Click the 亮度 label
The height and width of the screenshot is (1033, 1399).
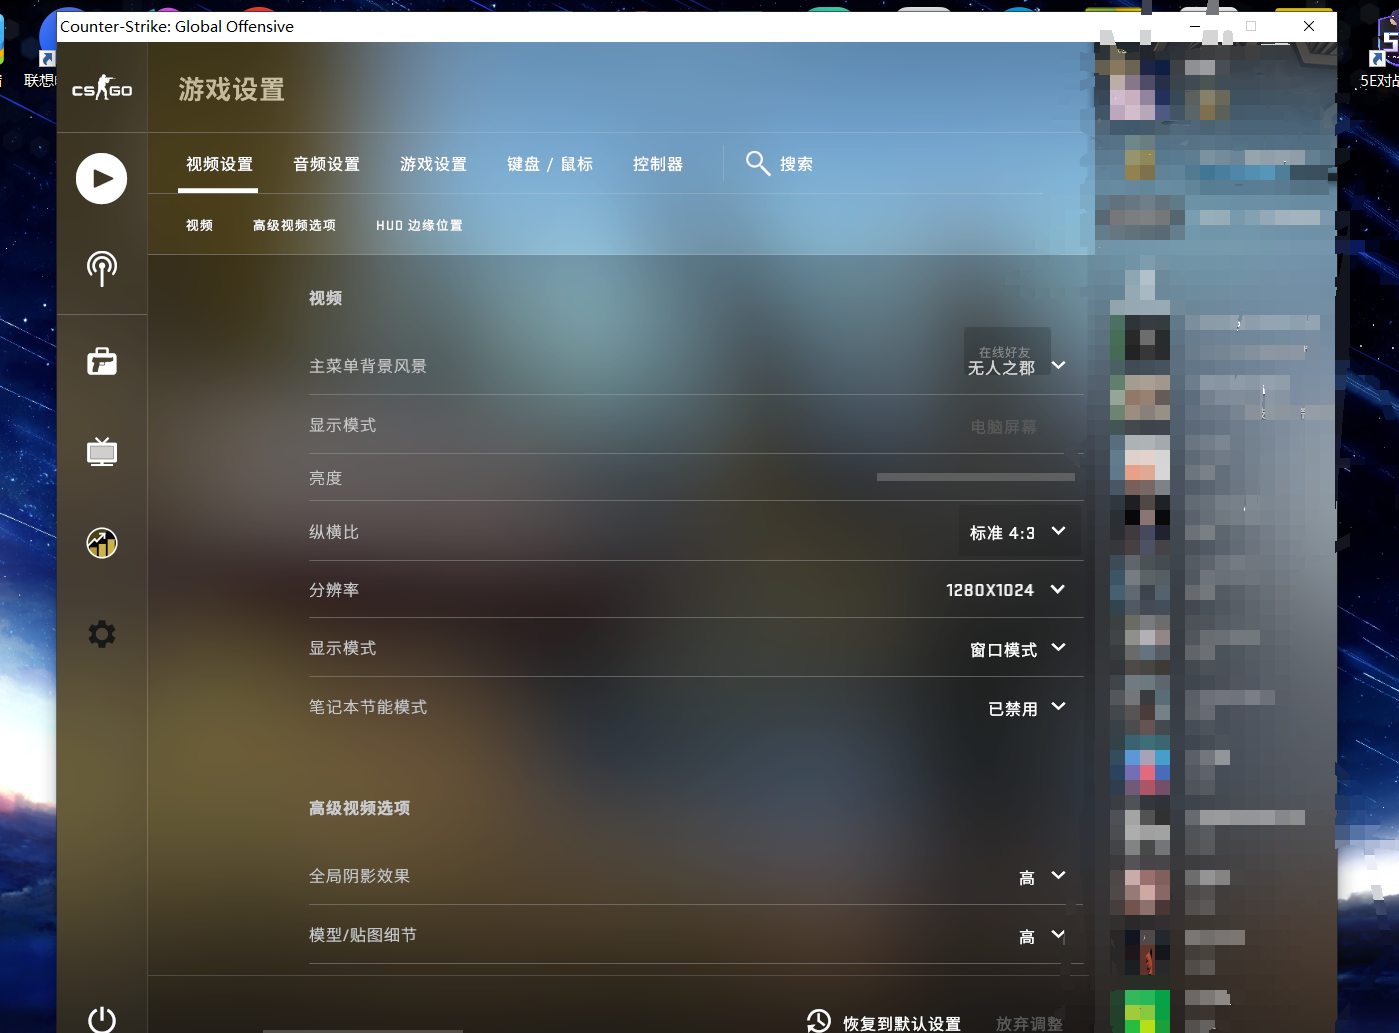326,478
